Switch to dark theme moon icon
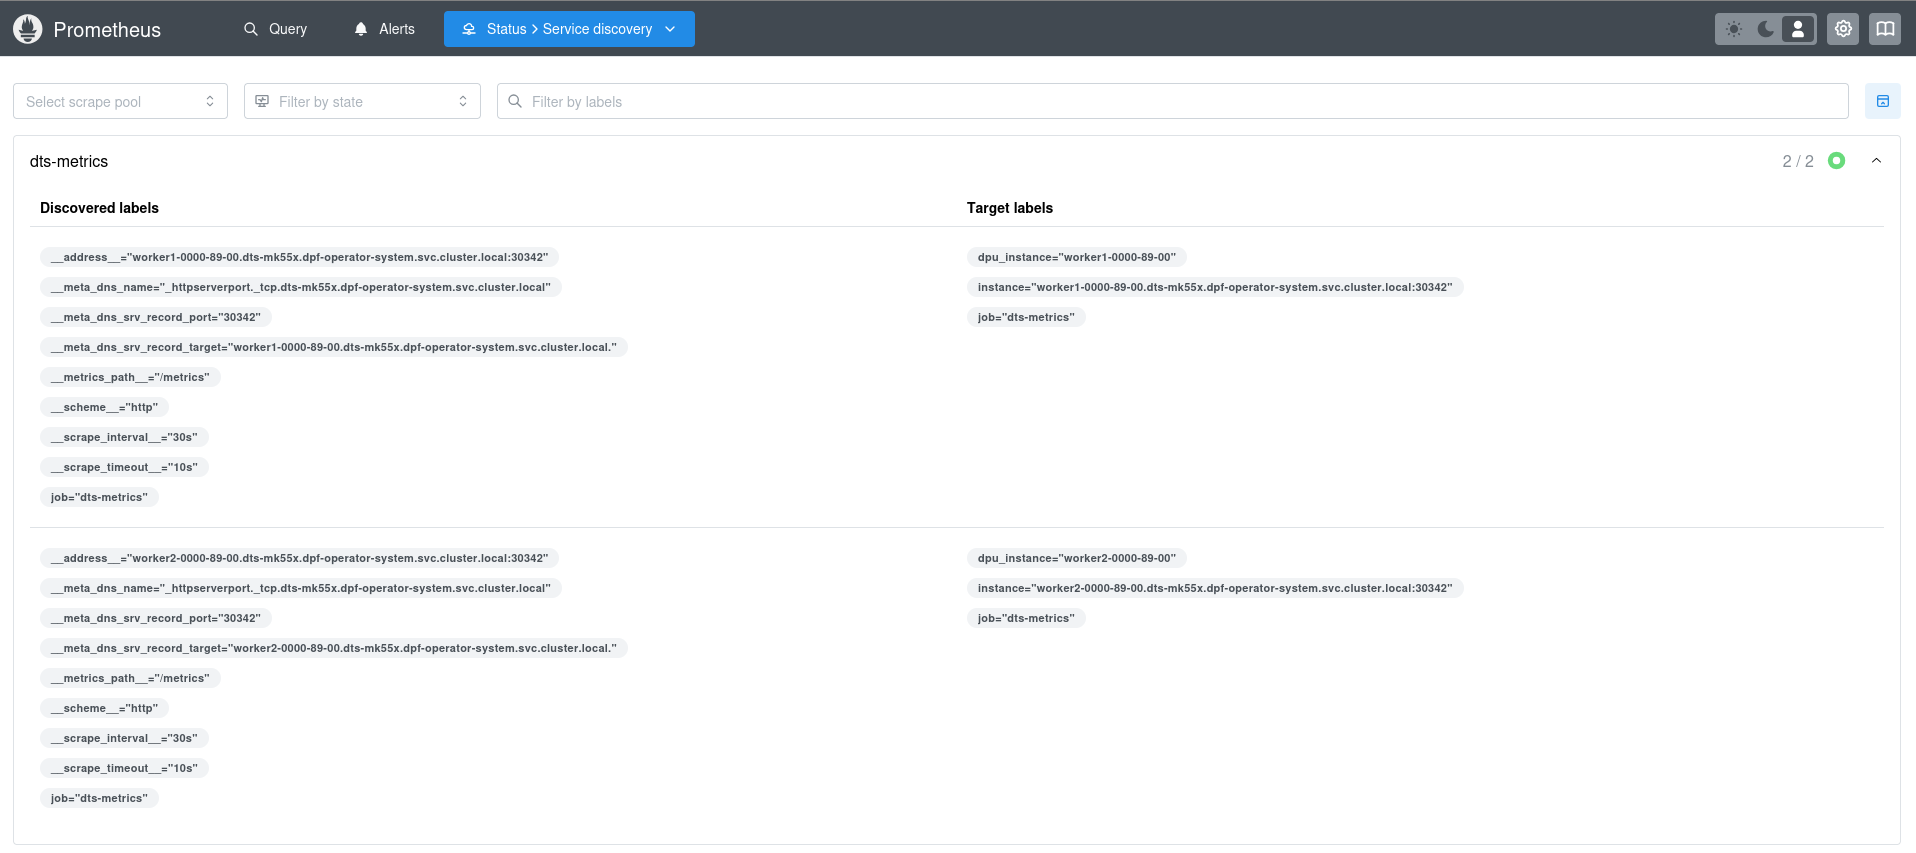This screenshot has width=1916, height=853. [x=1766, y=29]
